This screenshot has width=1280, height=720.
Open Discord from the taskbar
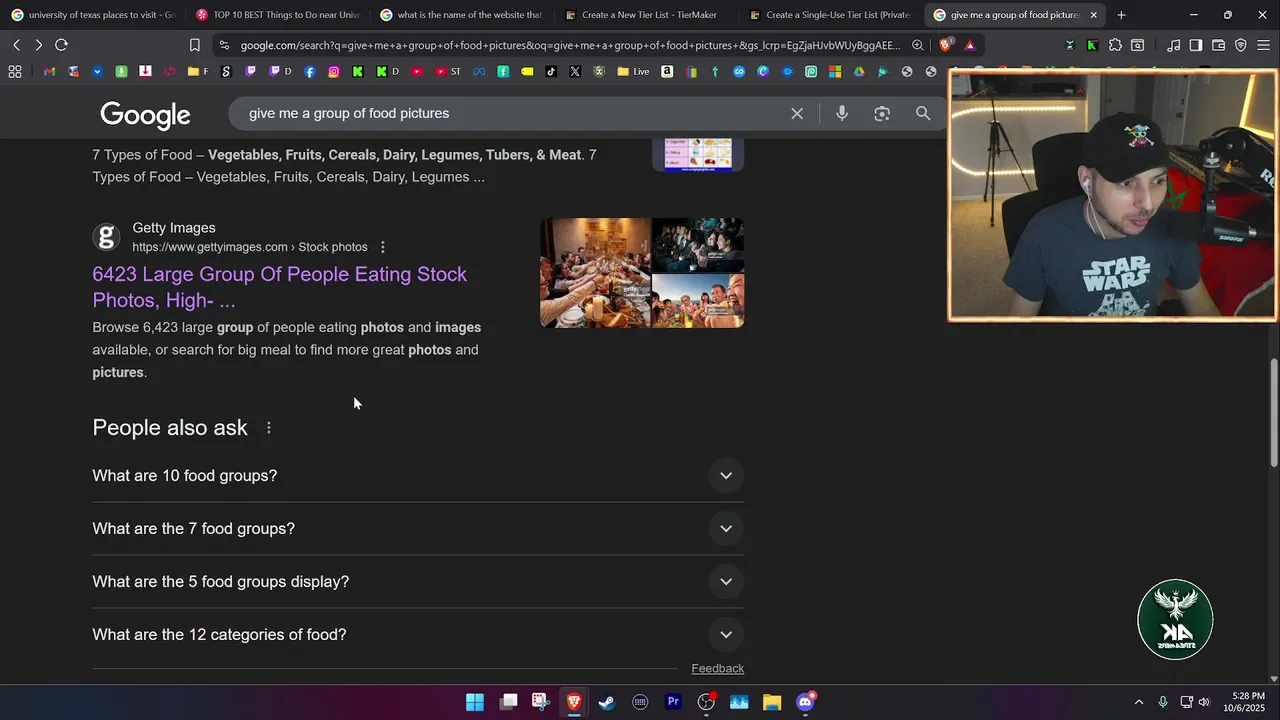tap(805, 702)
